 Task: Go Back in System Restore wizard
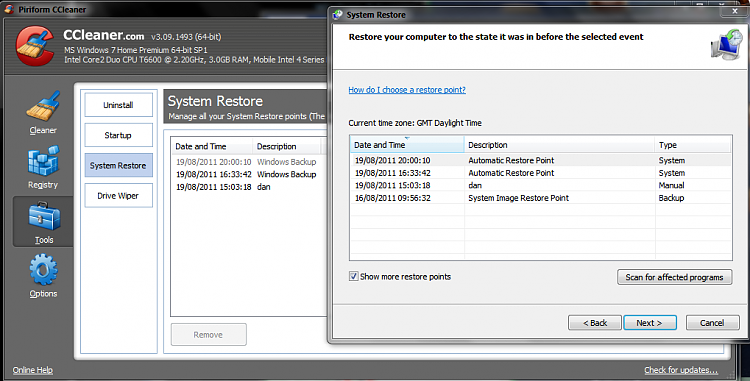tap(595, 323)
